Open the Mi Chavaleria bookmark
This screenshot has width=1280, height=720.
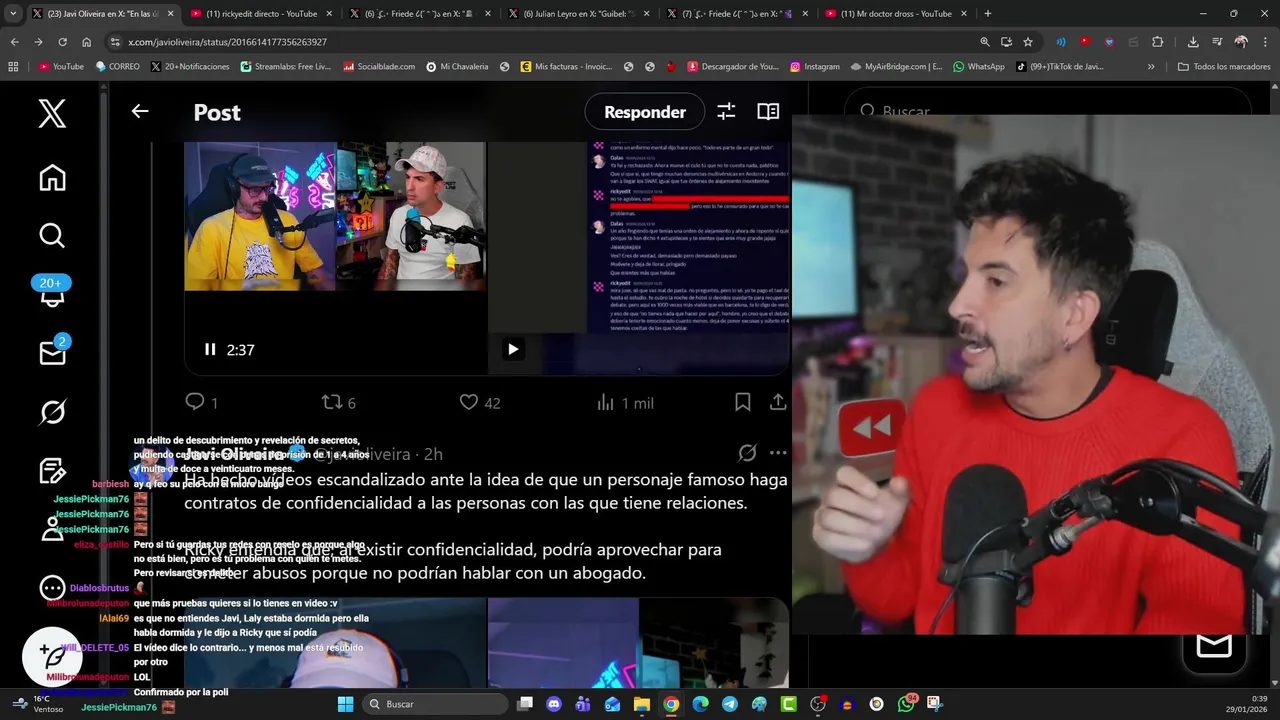point(457,66)
